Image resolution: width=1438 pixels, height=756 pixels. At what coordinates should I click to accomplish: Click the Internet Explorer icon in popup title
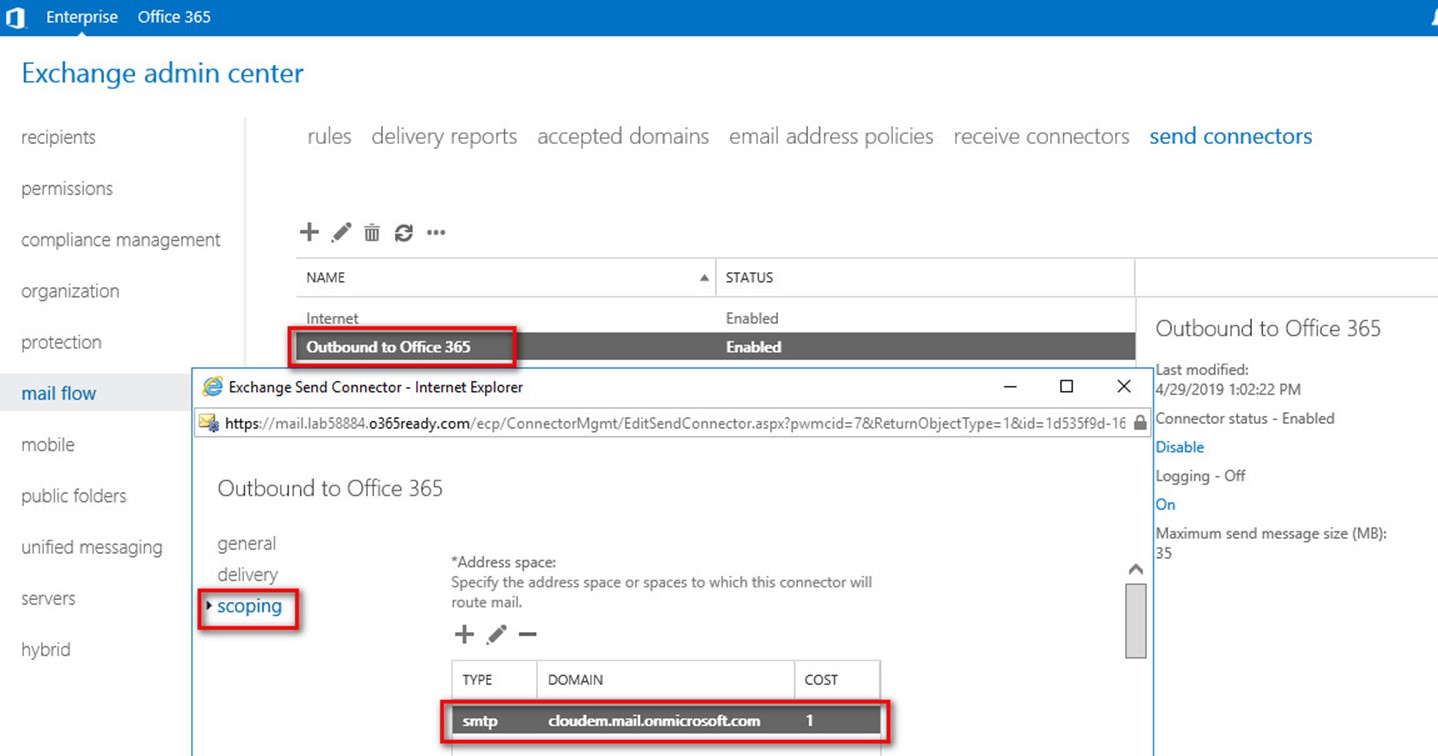pyautogui.click(x=213, y=386)
